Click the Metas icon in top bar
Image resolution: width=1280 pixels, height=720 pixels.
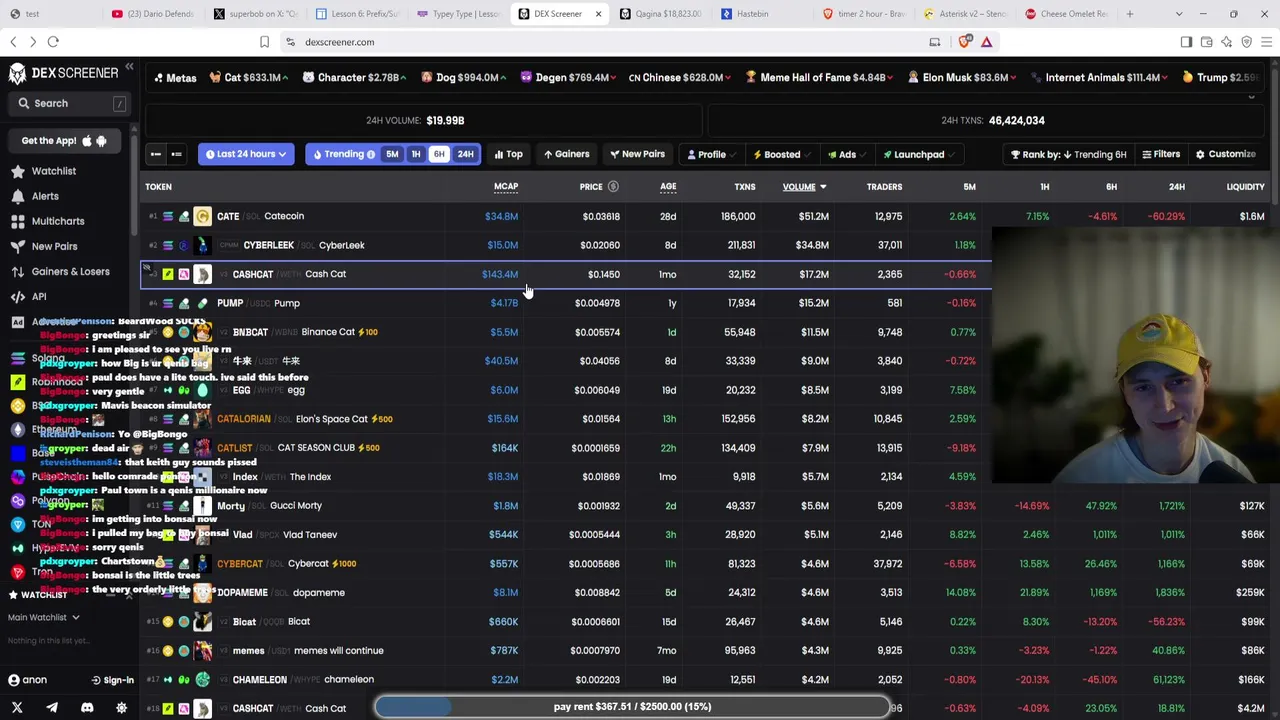[x=158, y=77]
